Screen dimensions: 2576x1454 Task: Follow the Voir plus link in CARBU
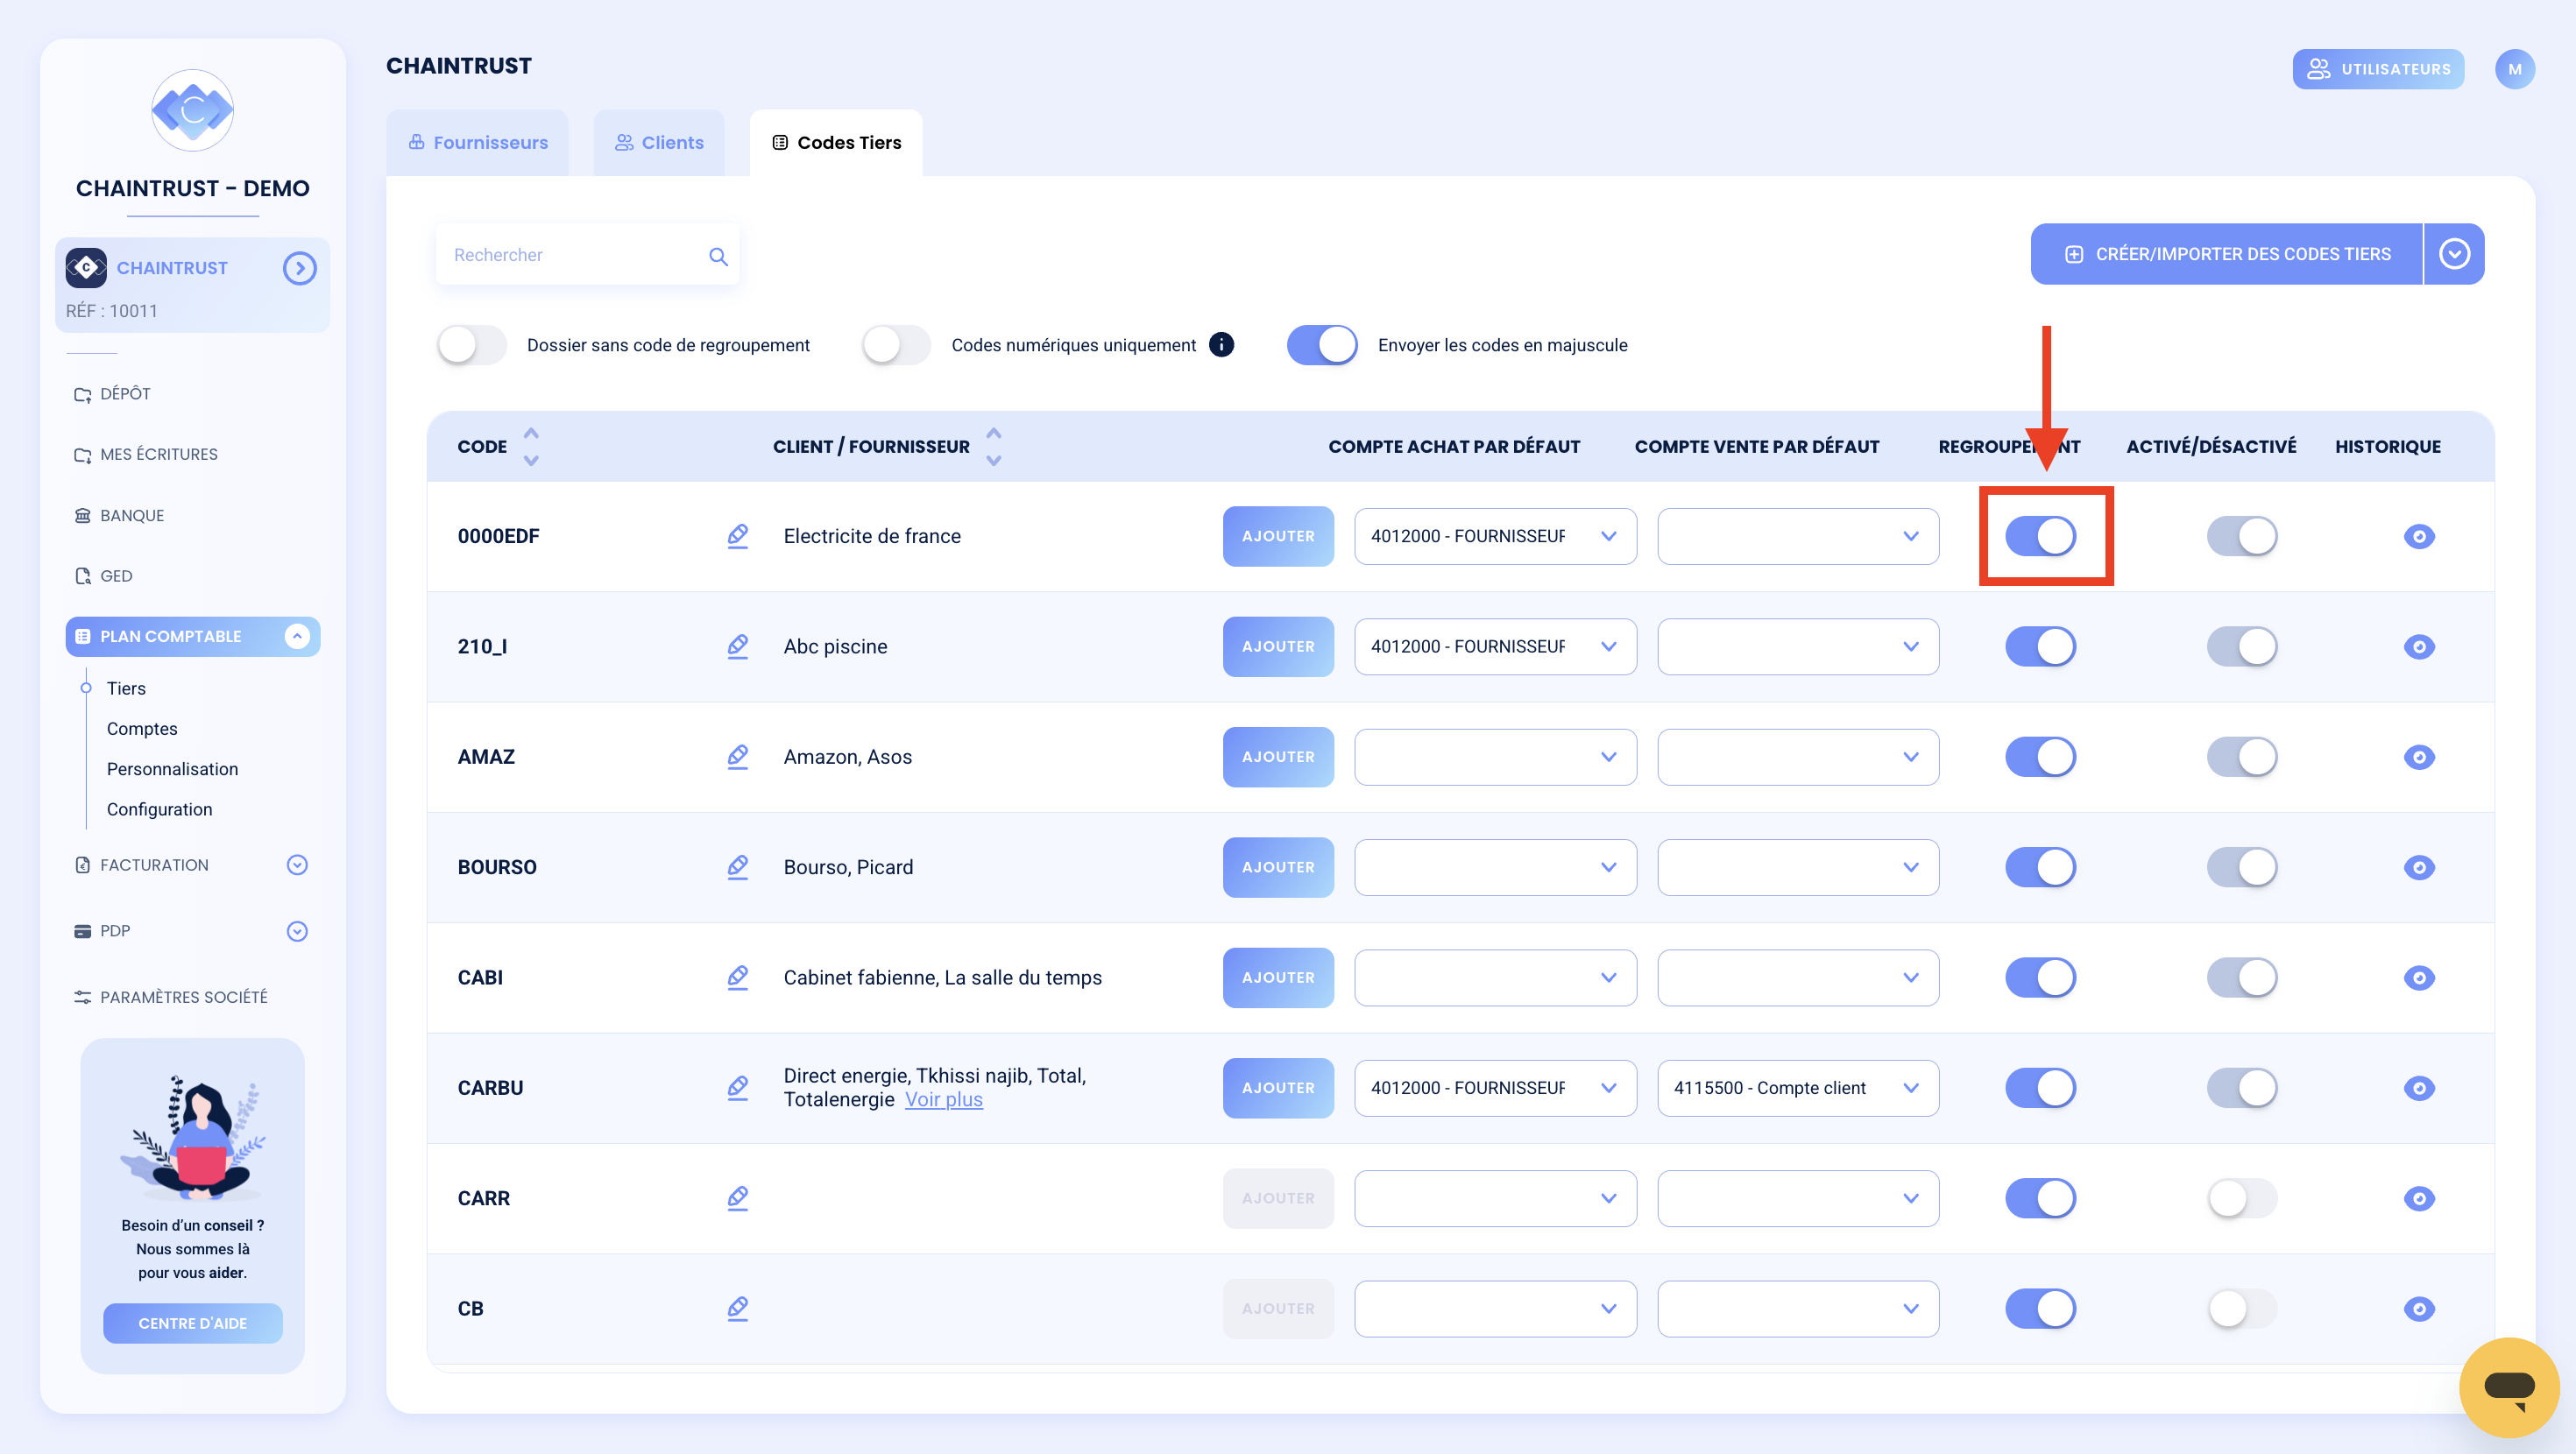pyautogui.click(x=943, y=1100)
